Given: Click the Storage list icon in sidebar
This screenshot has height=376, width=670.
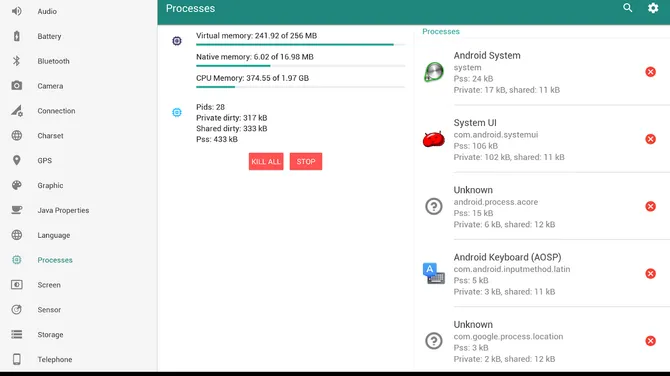Looking at the screenshot, I should (17, 334).
